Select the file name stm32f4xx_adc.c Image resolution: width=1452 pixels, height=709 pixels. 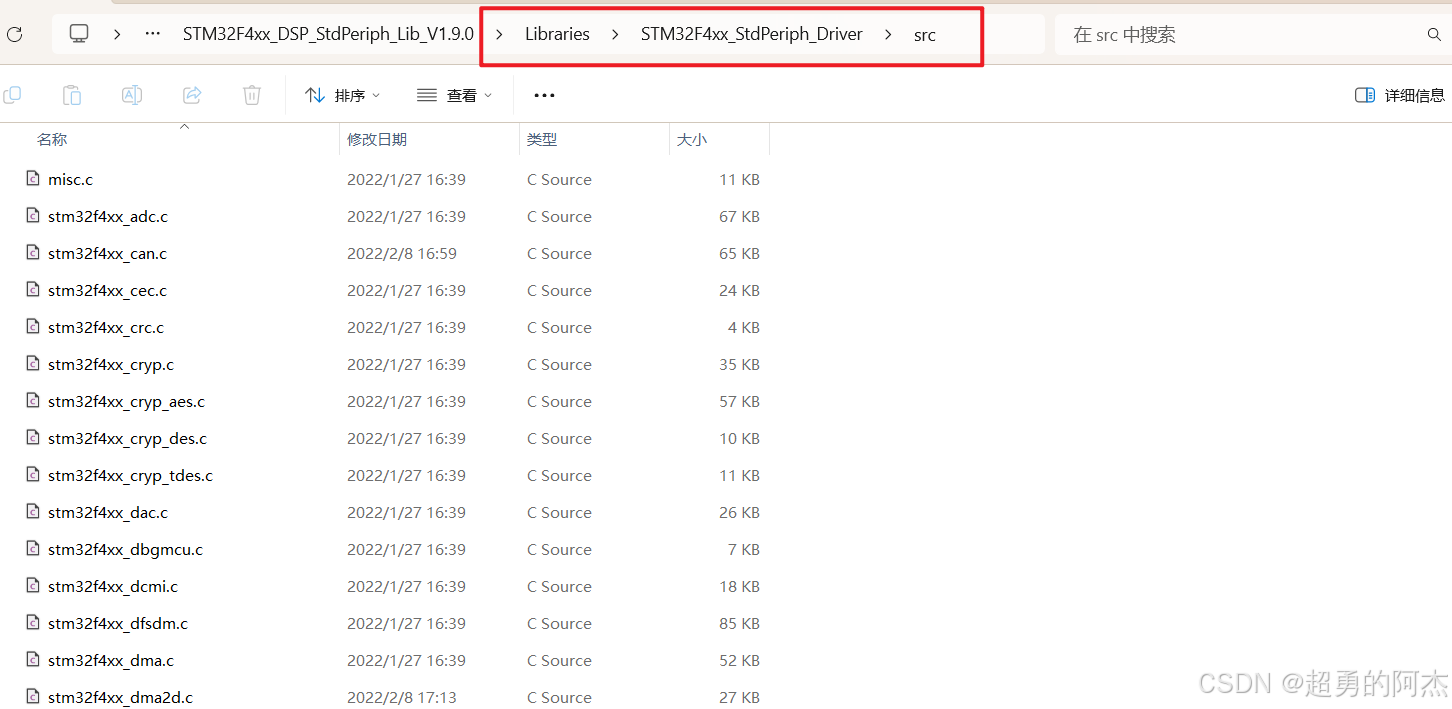pos(108,217)
